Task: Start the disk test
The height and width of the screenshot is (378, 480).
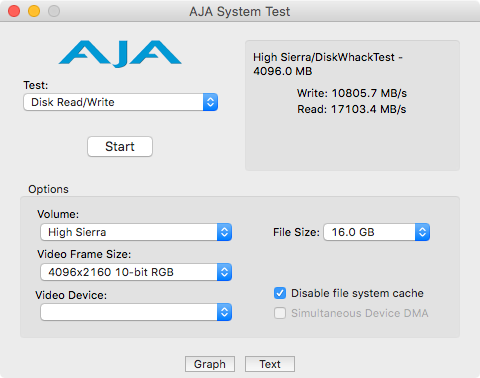Action: (x=120, y=146)
